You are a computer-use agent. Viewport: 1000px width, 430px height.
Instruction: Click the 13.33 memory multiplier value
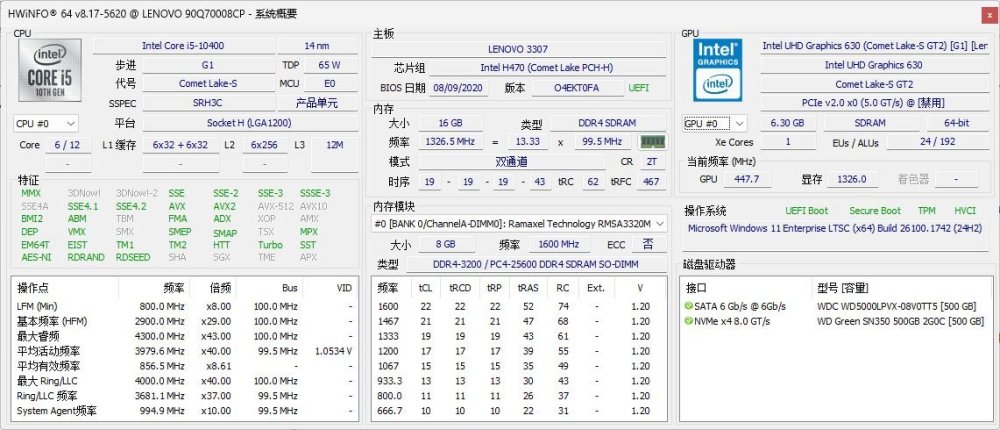(528, 142)
